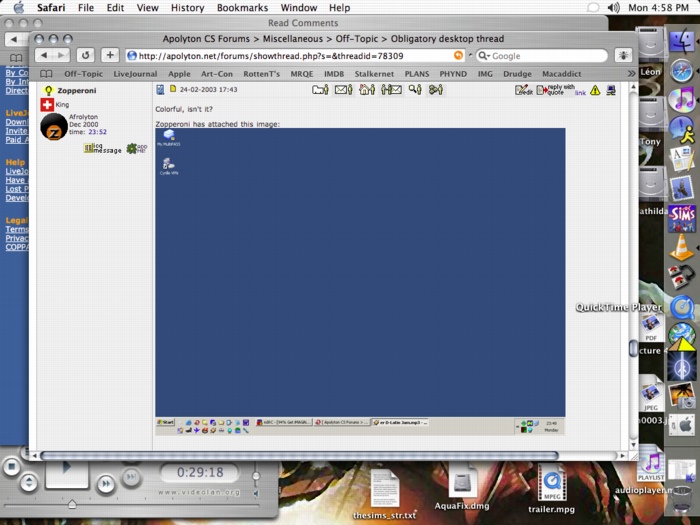Open the Google search magnifier dropdown
This screenshot has width=700, height=525.
(484, 56)
